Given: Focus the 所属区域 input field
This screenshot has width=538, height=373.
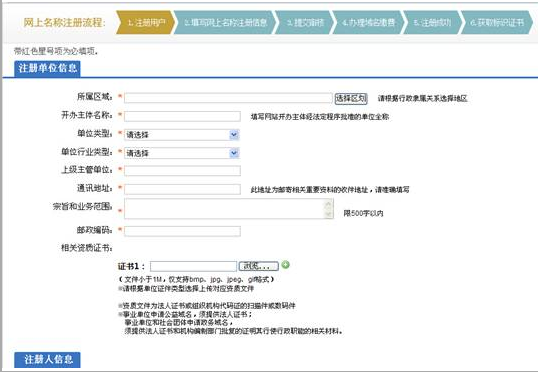Looking at the screenshot, I should click(x=229, y=98).
